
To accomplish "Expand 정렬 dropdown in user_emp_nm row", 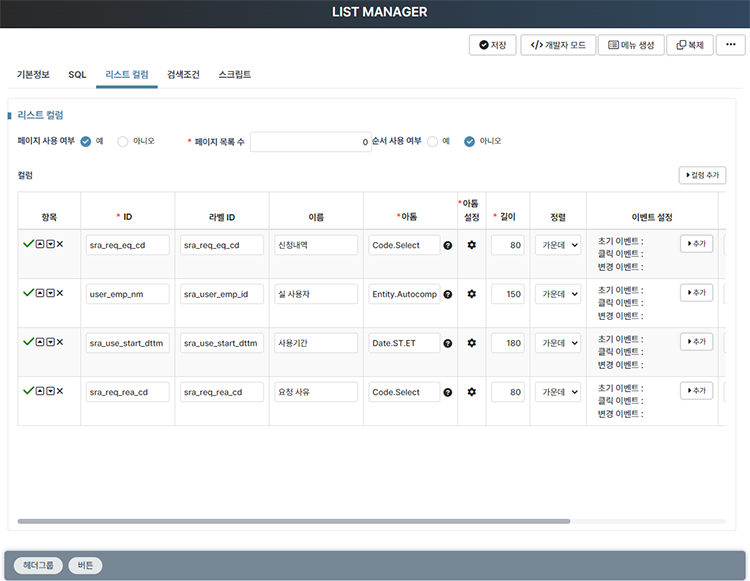I will point(557,294).
